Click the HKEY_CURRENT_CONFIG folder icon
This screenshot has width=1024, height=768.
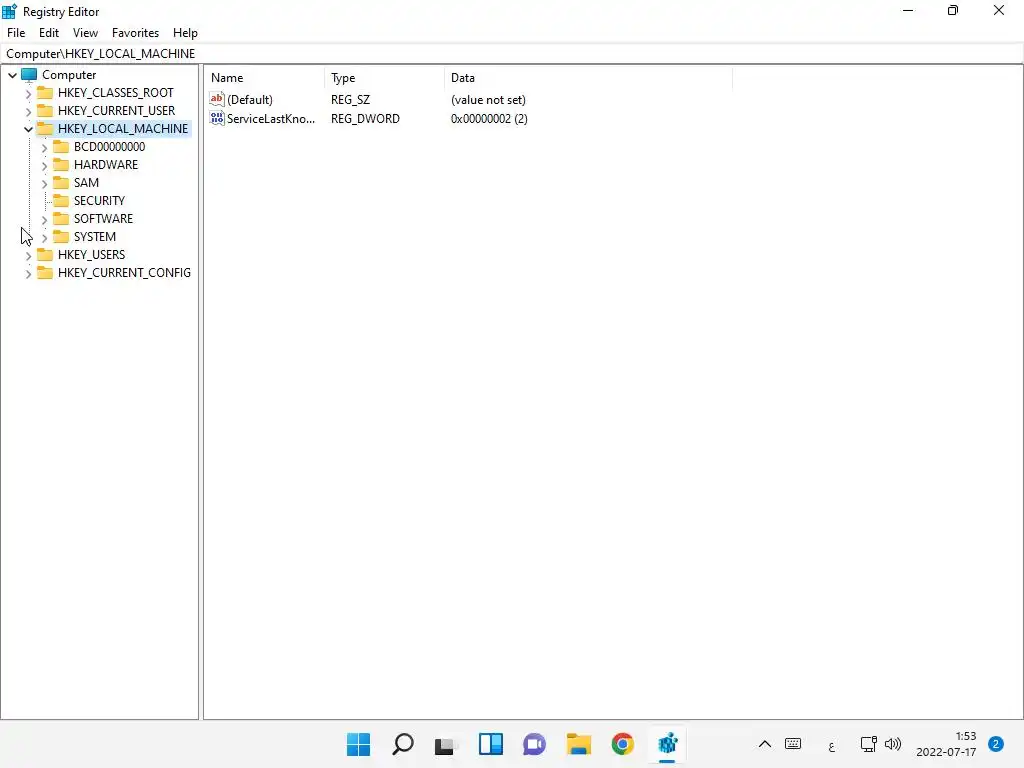(45, 272)
